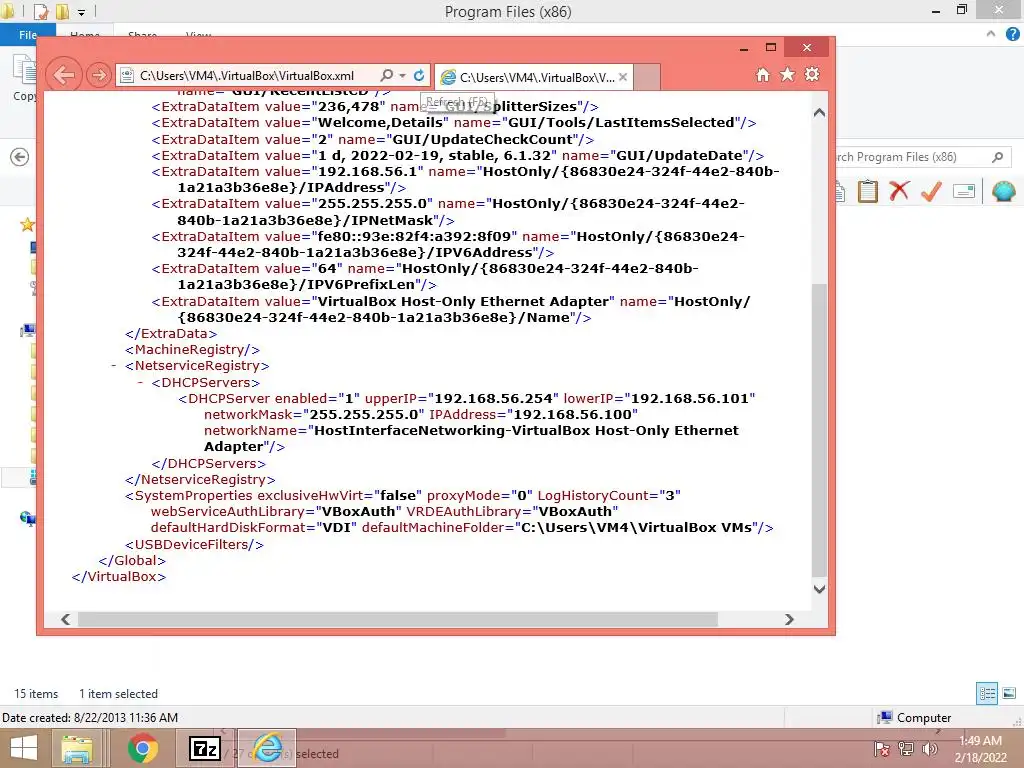
Task: Open a new tab in Internet Explorer
Action: [x=647, y=77]
